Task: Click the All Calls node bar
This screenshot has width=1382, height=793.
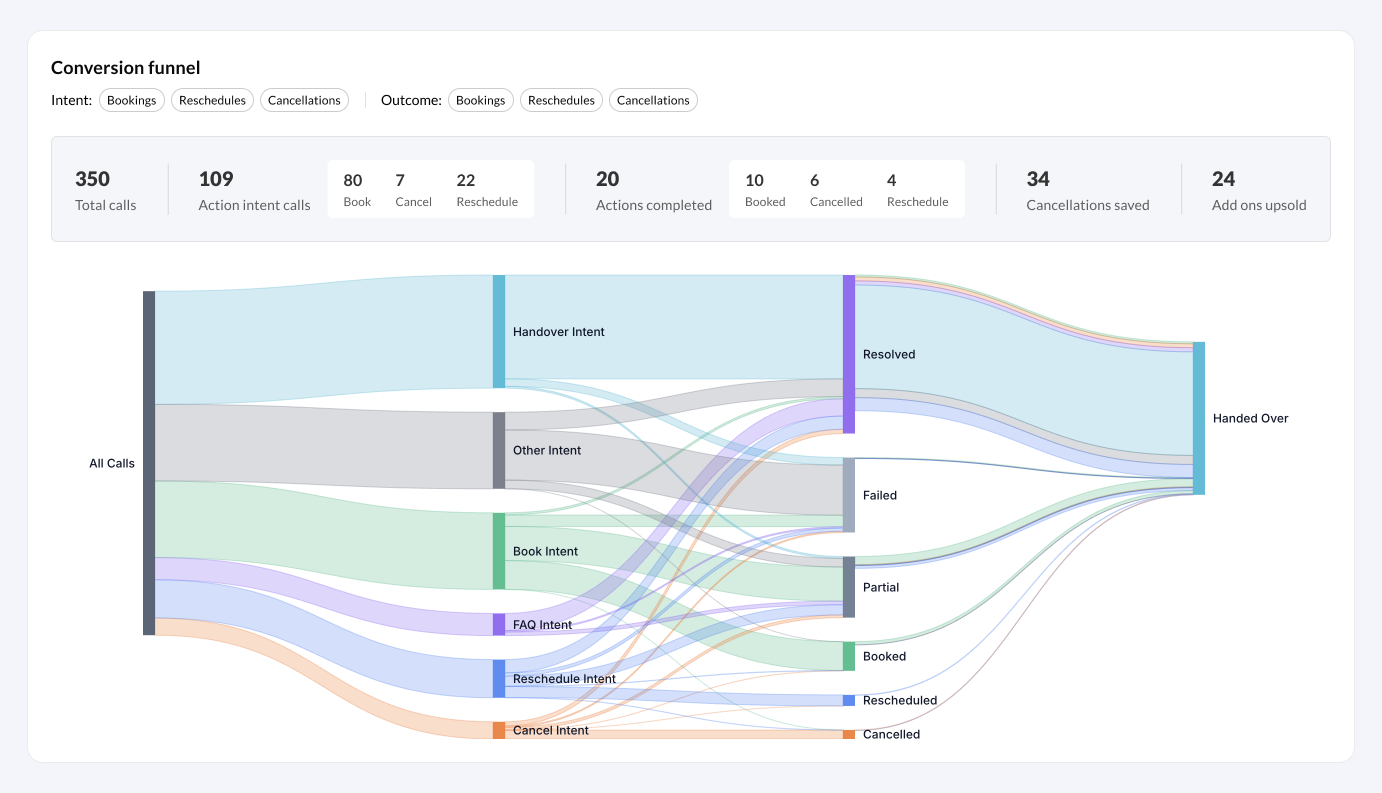Action: pyautogui.click(x=149, y=463)
